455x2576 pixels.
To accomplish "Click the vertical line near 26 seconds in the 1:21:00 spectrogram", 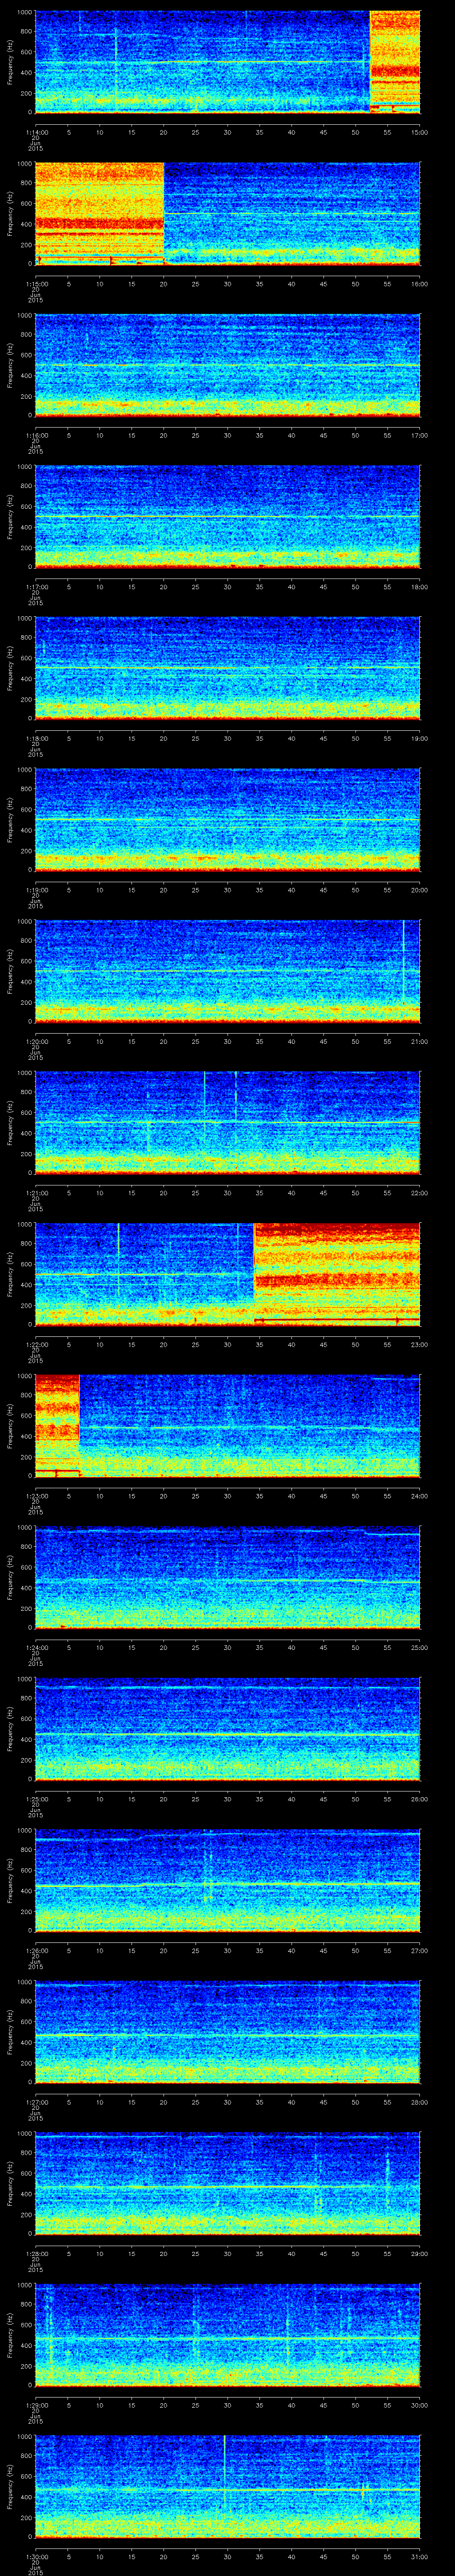I will tap(204, 1100).
